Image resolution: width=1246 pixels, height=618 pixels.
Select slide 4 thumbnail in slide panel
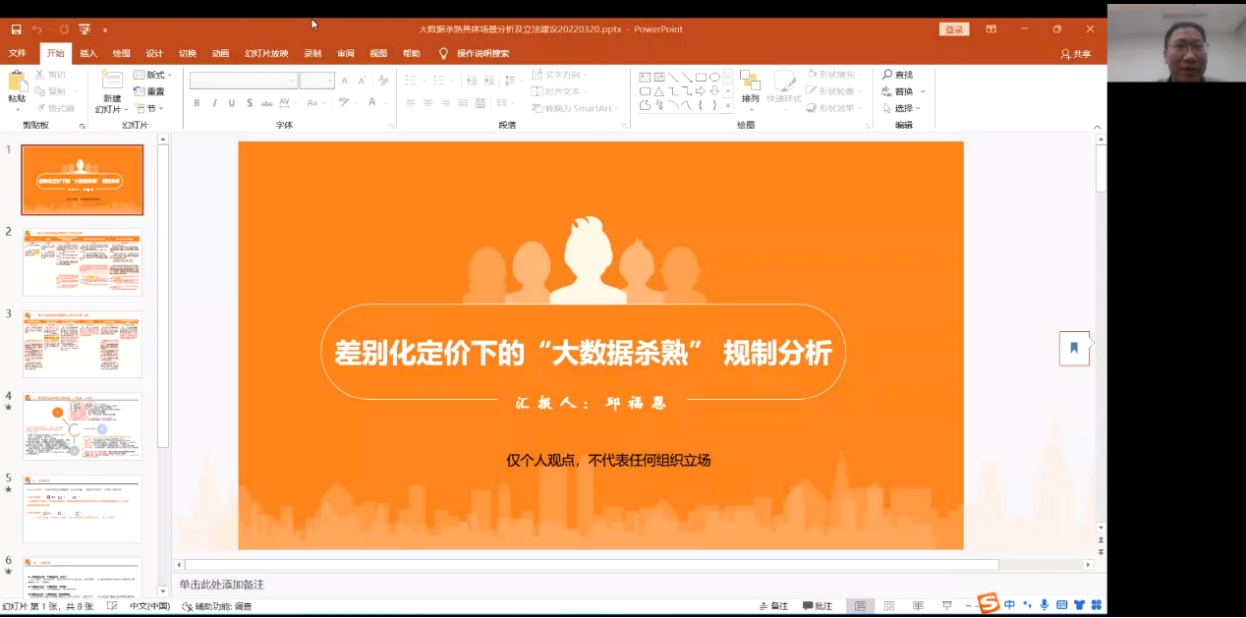pos(82,427)
